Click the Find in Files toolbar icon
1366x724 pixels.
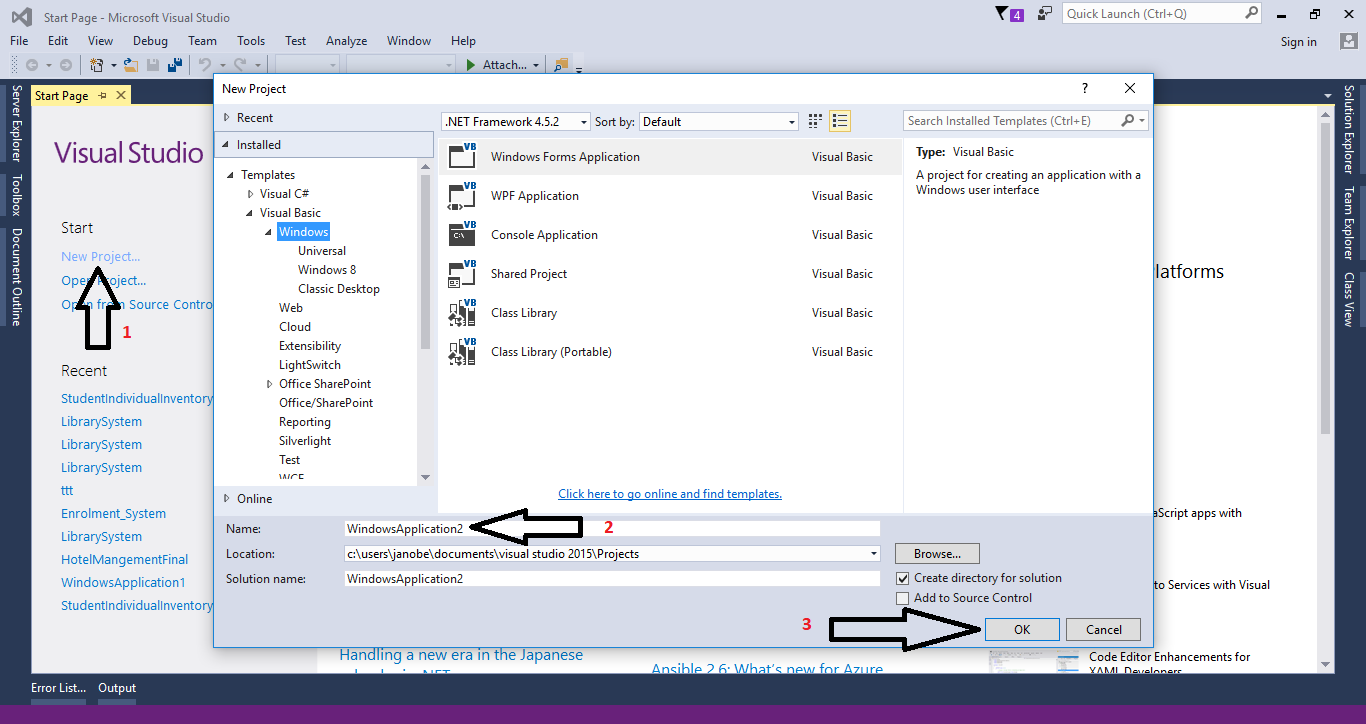561,65
